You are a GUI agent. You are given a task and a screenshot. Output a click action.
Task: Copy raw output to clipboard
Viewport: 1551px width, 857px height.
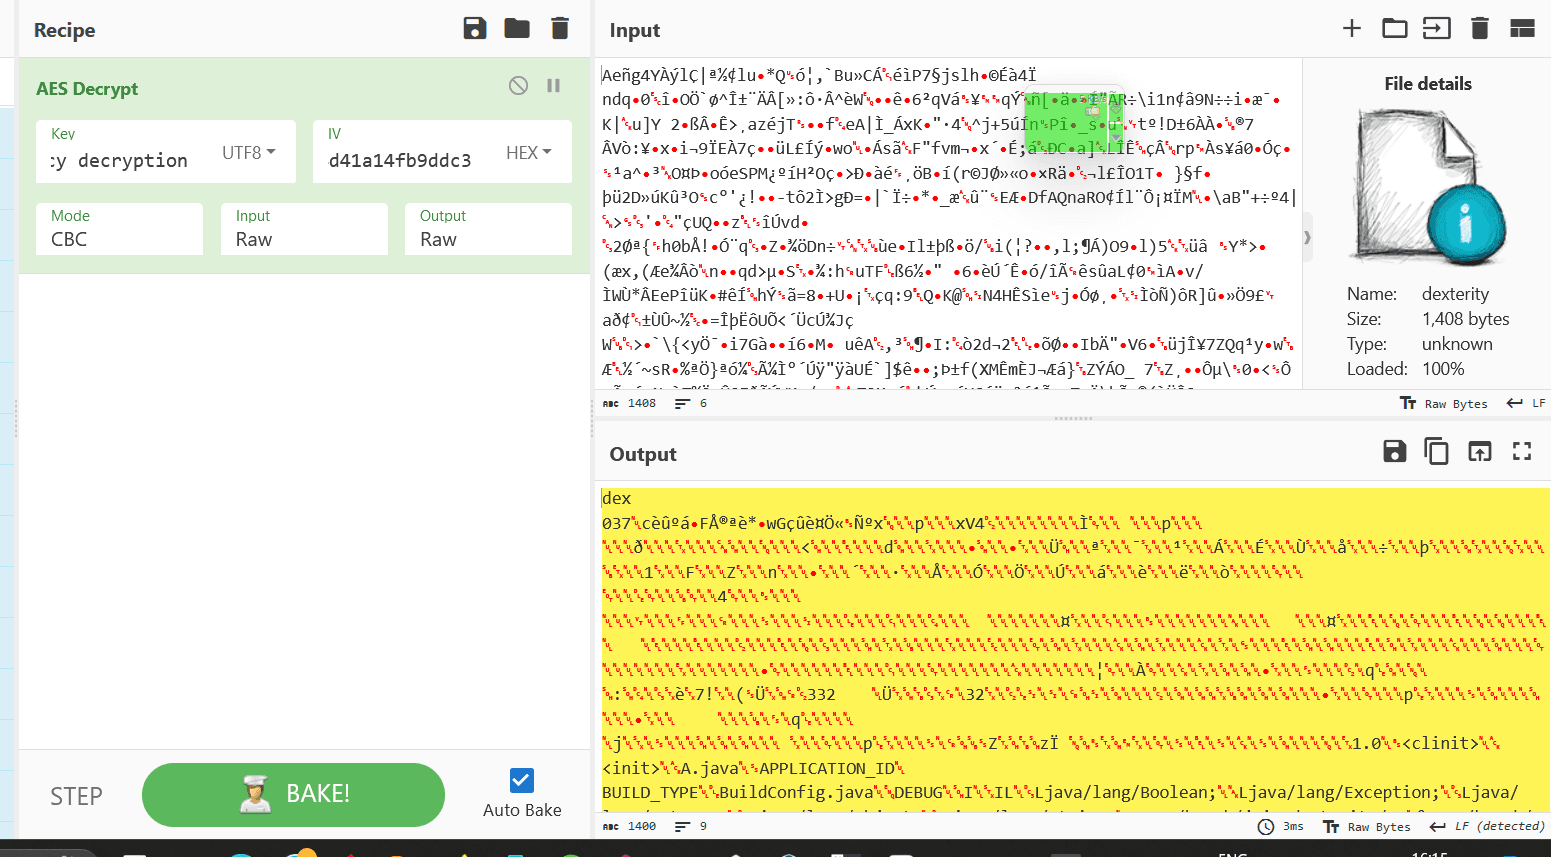tap(1437, 451)
